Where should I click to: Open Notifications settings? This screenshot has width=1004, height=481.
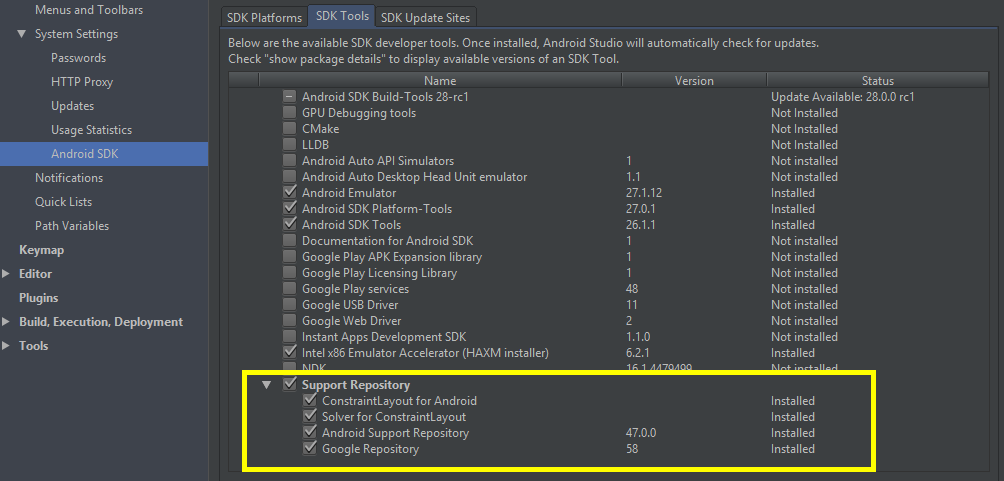69,178
